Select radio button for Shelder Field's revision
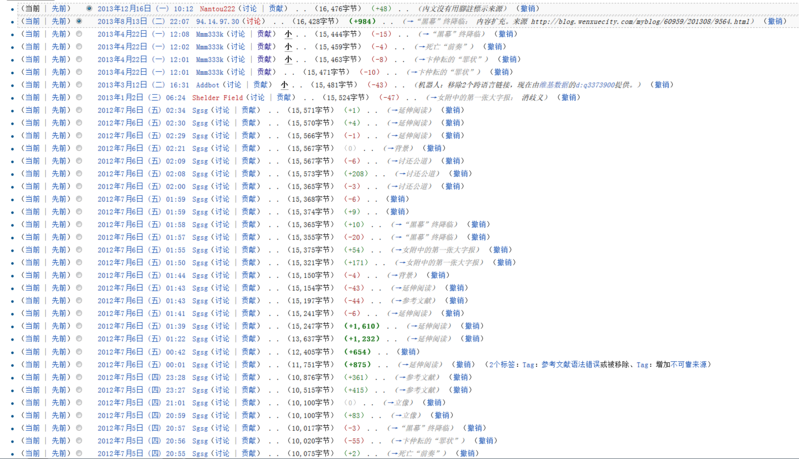Image resolution: width=799 pixels, height=459 pixels. pos(80,98)
